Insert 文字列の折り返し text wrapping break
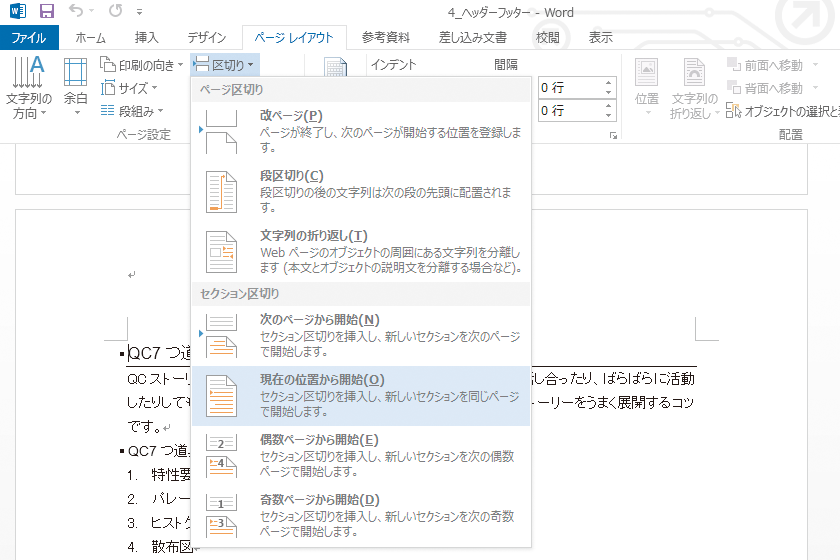This screenshot has width=840, height=560. coord(361,252)
